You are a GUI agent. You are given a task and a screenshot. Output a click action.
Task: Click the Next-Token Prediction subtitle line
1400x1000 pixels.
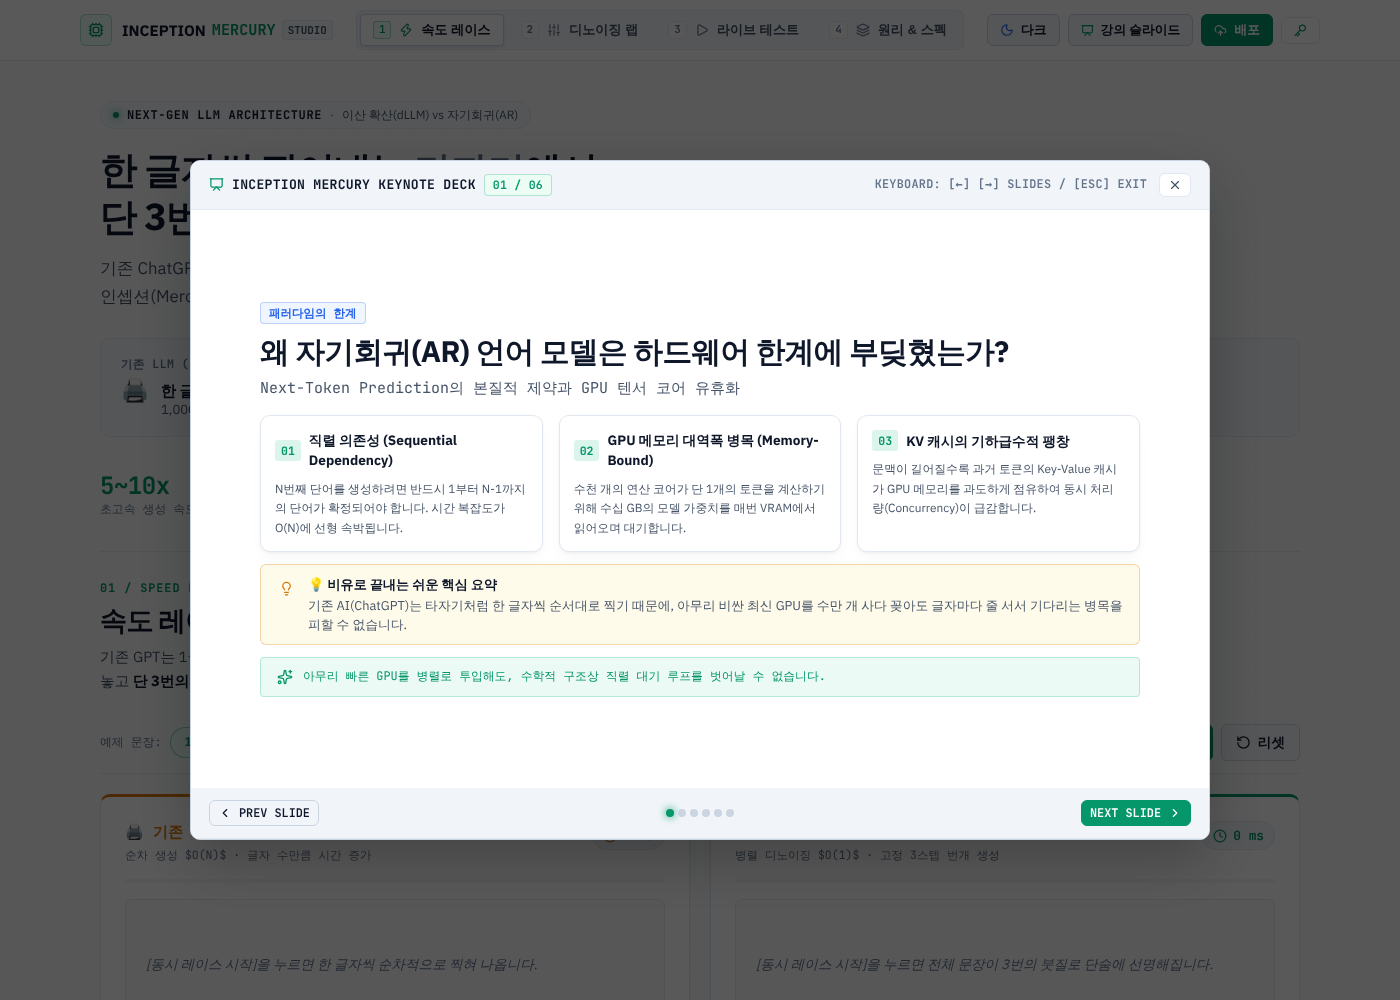(x=500, y=388)
